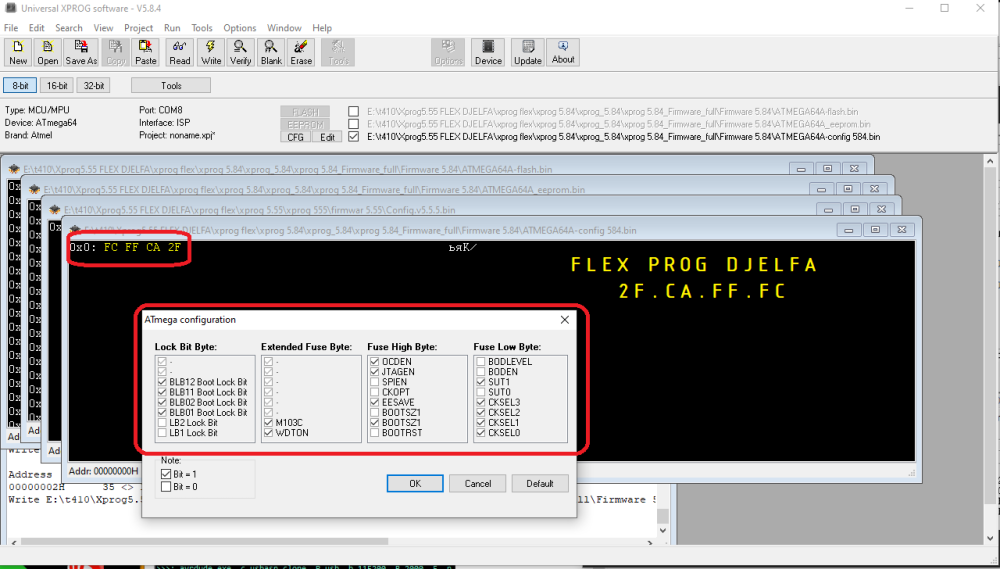The height and width of the screenshot is (569, 1000).
Task: Open the Tools menu
Action: coord(202,28)
